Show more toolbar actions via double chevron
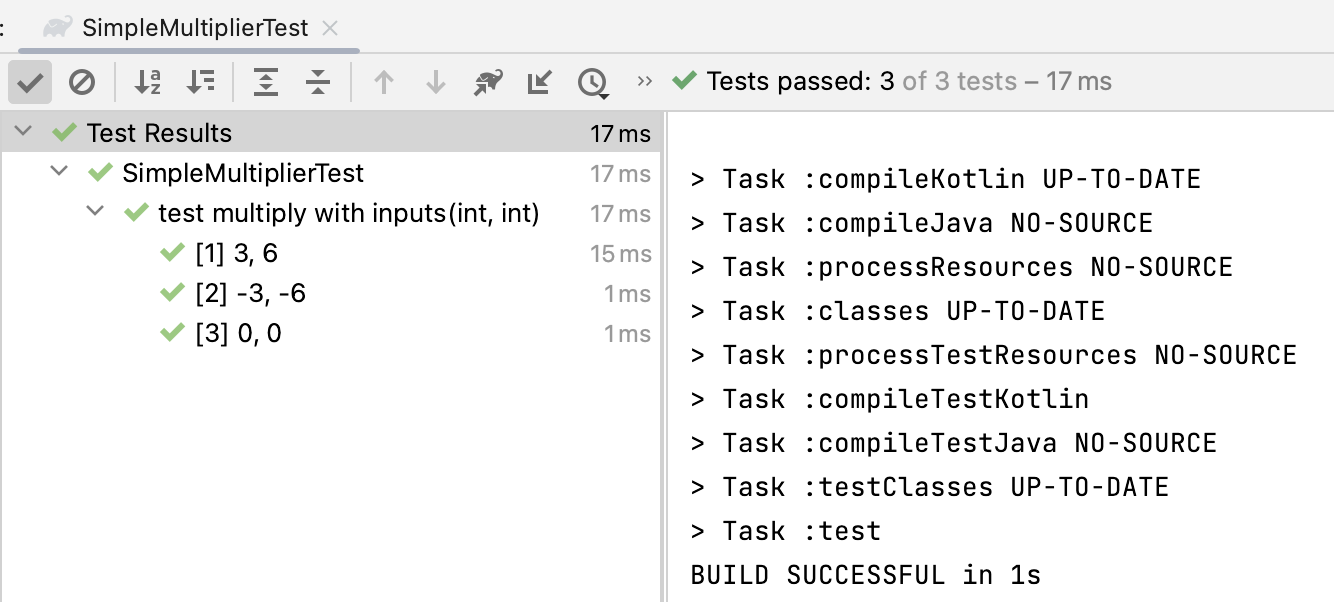1334x602 pixels. click(645, 81)
